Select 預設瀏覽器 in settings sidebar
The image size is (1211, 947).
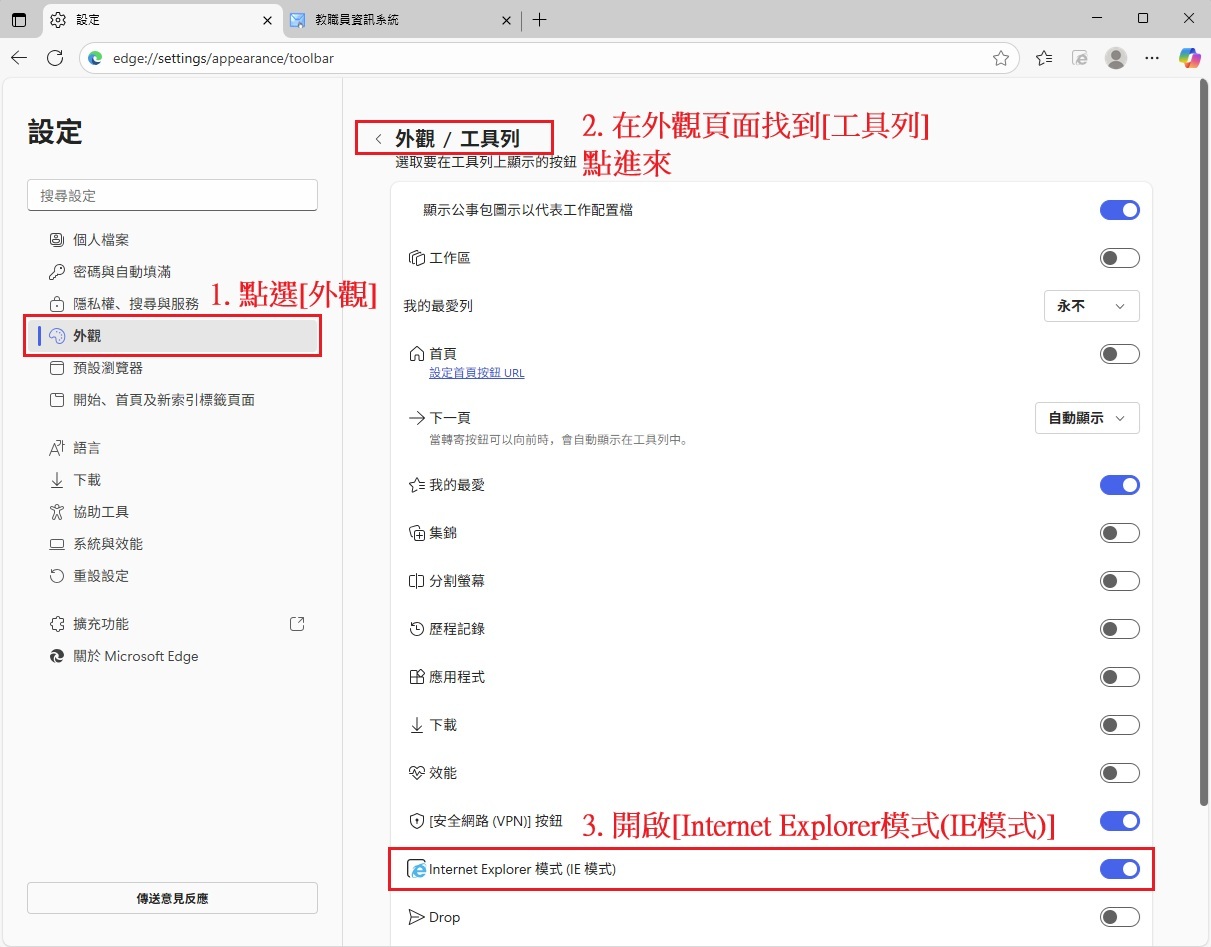108,368
